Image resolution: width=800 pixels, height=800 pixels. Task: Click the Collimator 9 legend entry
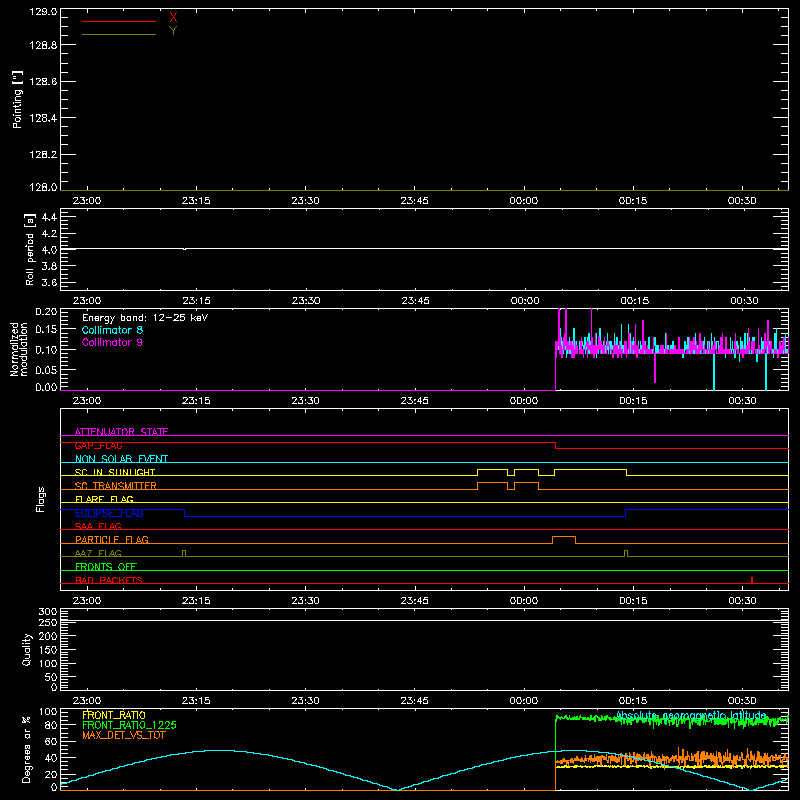pyautogui.click(x=112, y=342)
